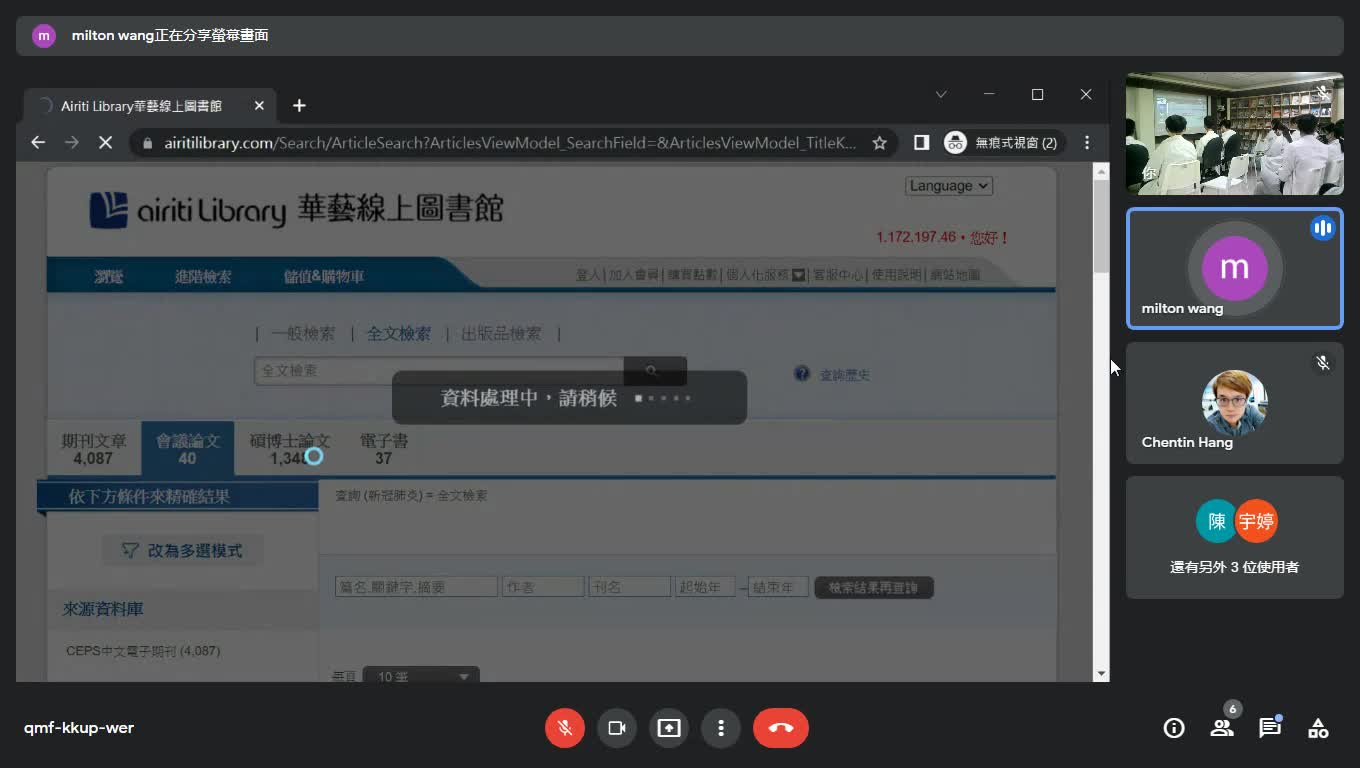Select the 出版品檢索 search mode
1360x768 pixels.
point(501,334)
